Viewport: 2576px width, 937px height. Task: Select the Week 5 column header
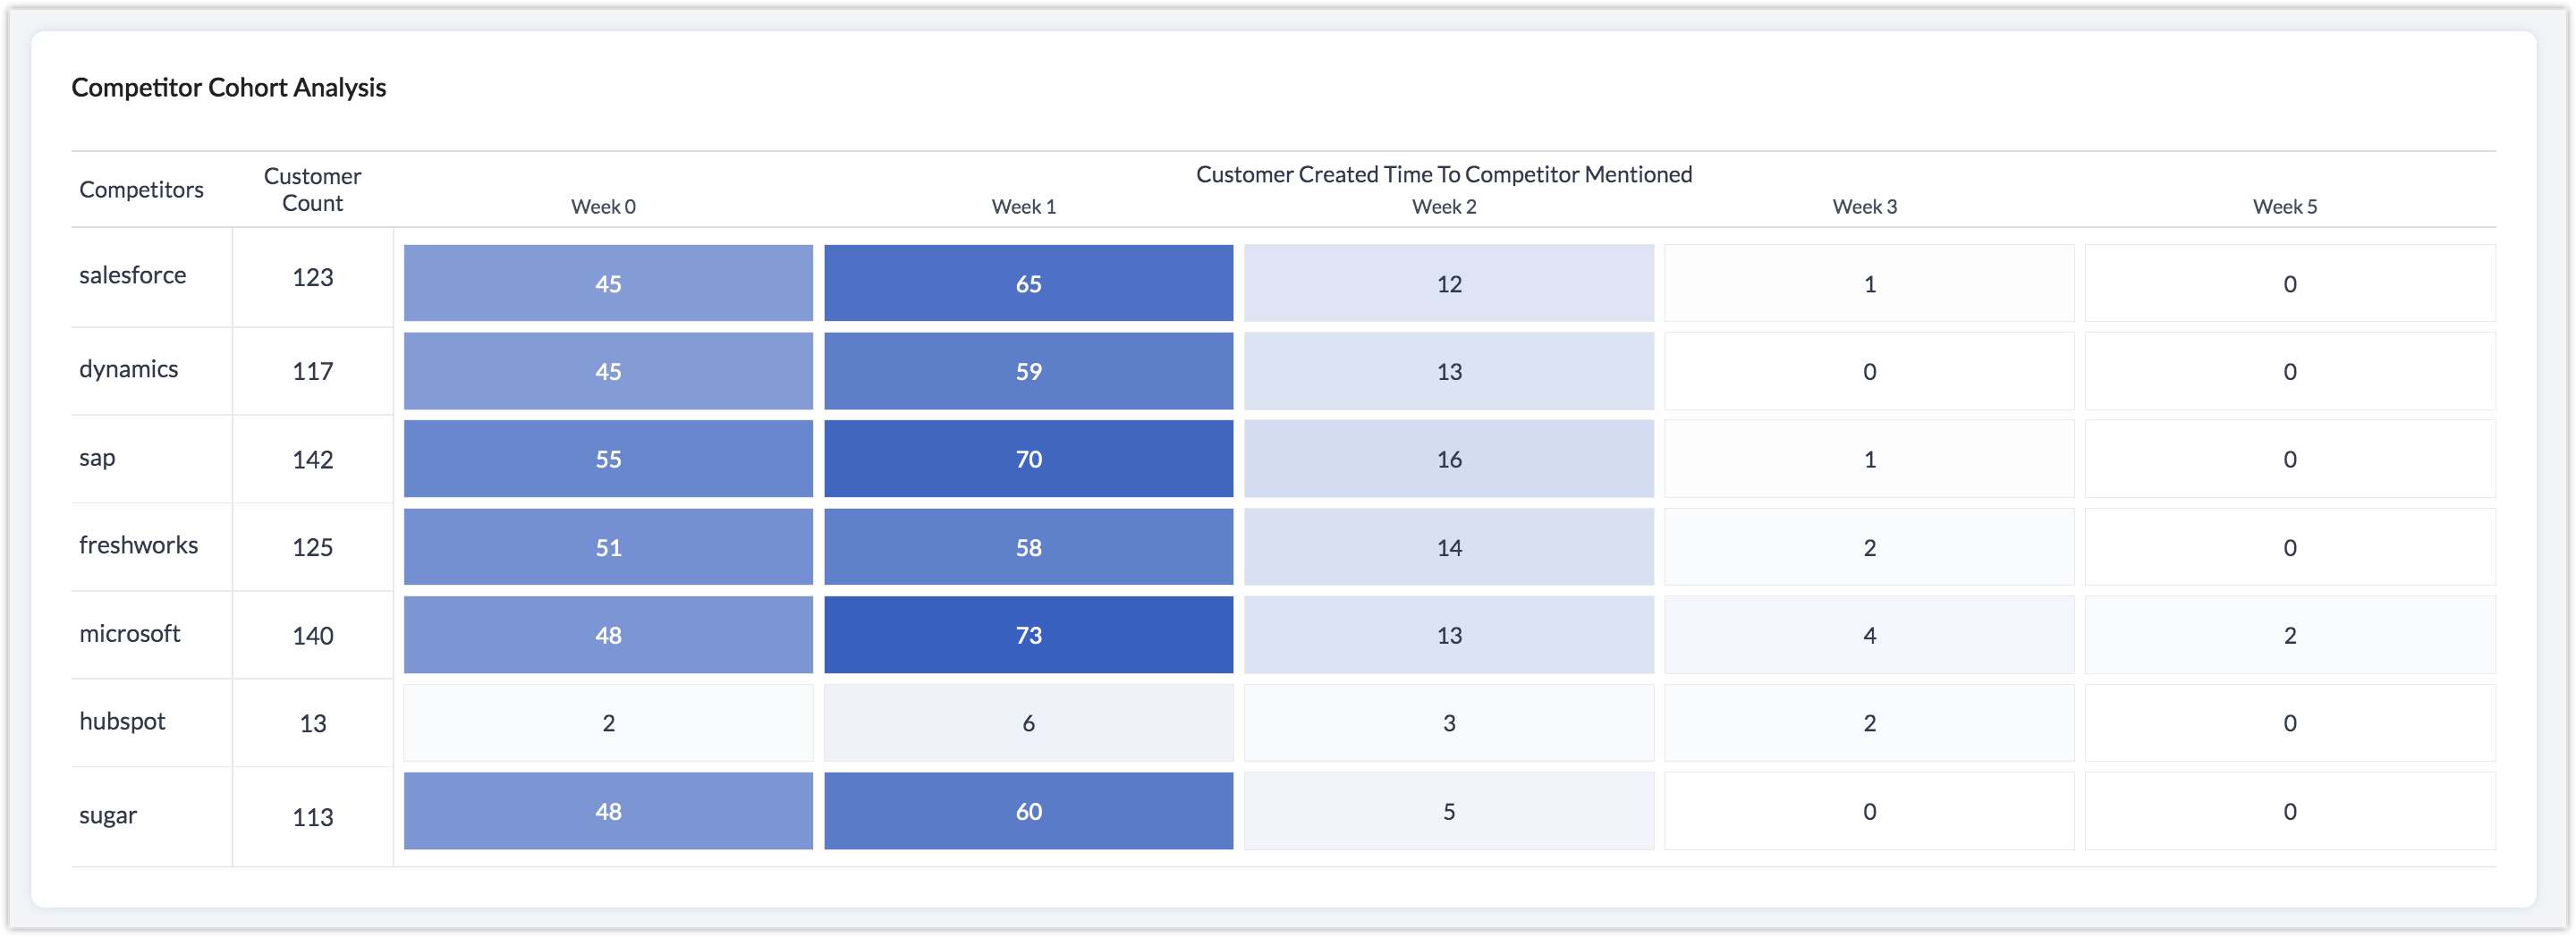pyautogui.click(x=2284, y=207)
